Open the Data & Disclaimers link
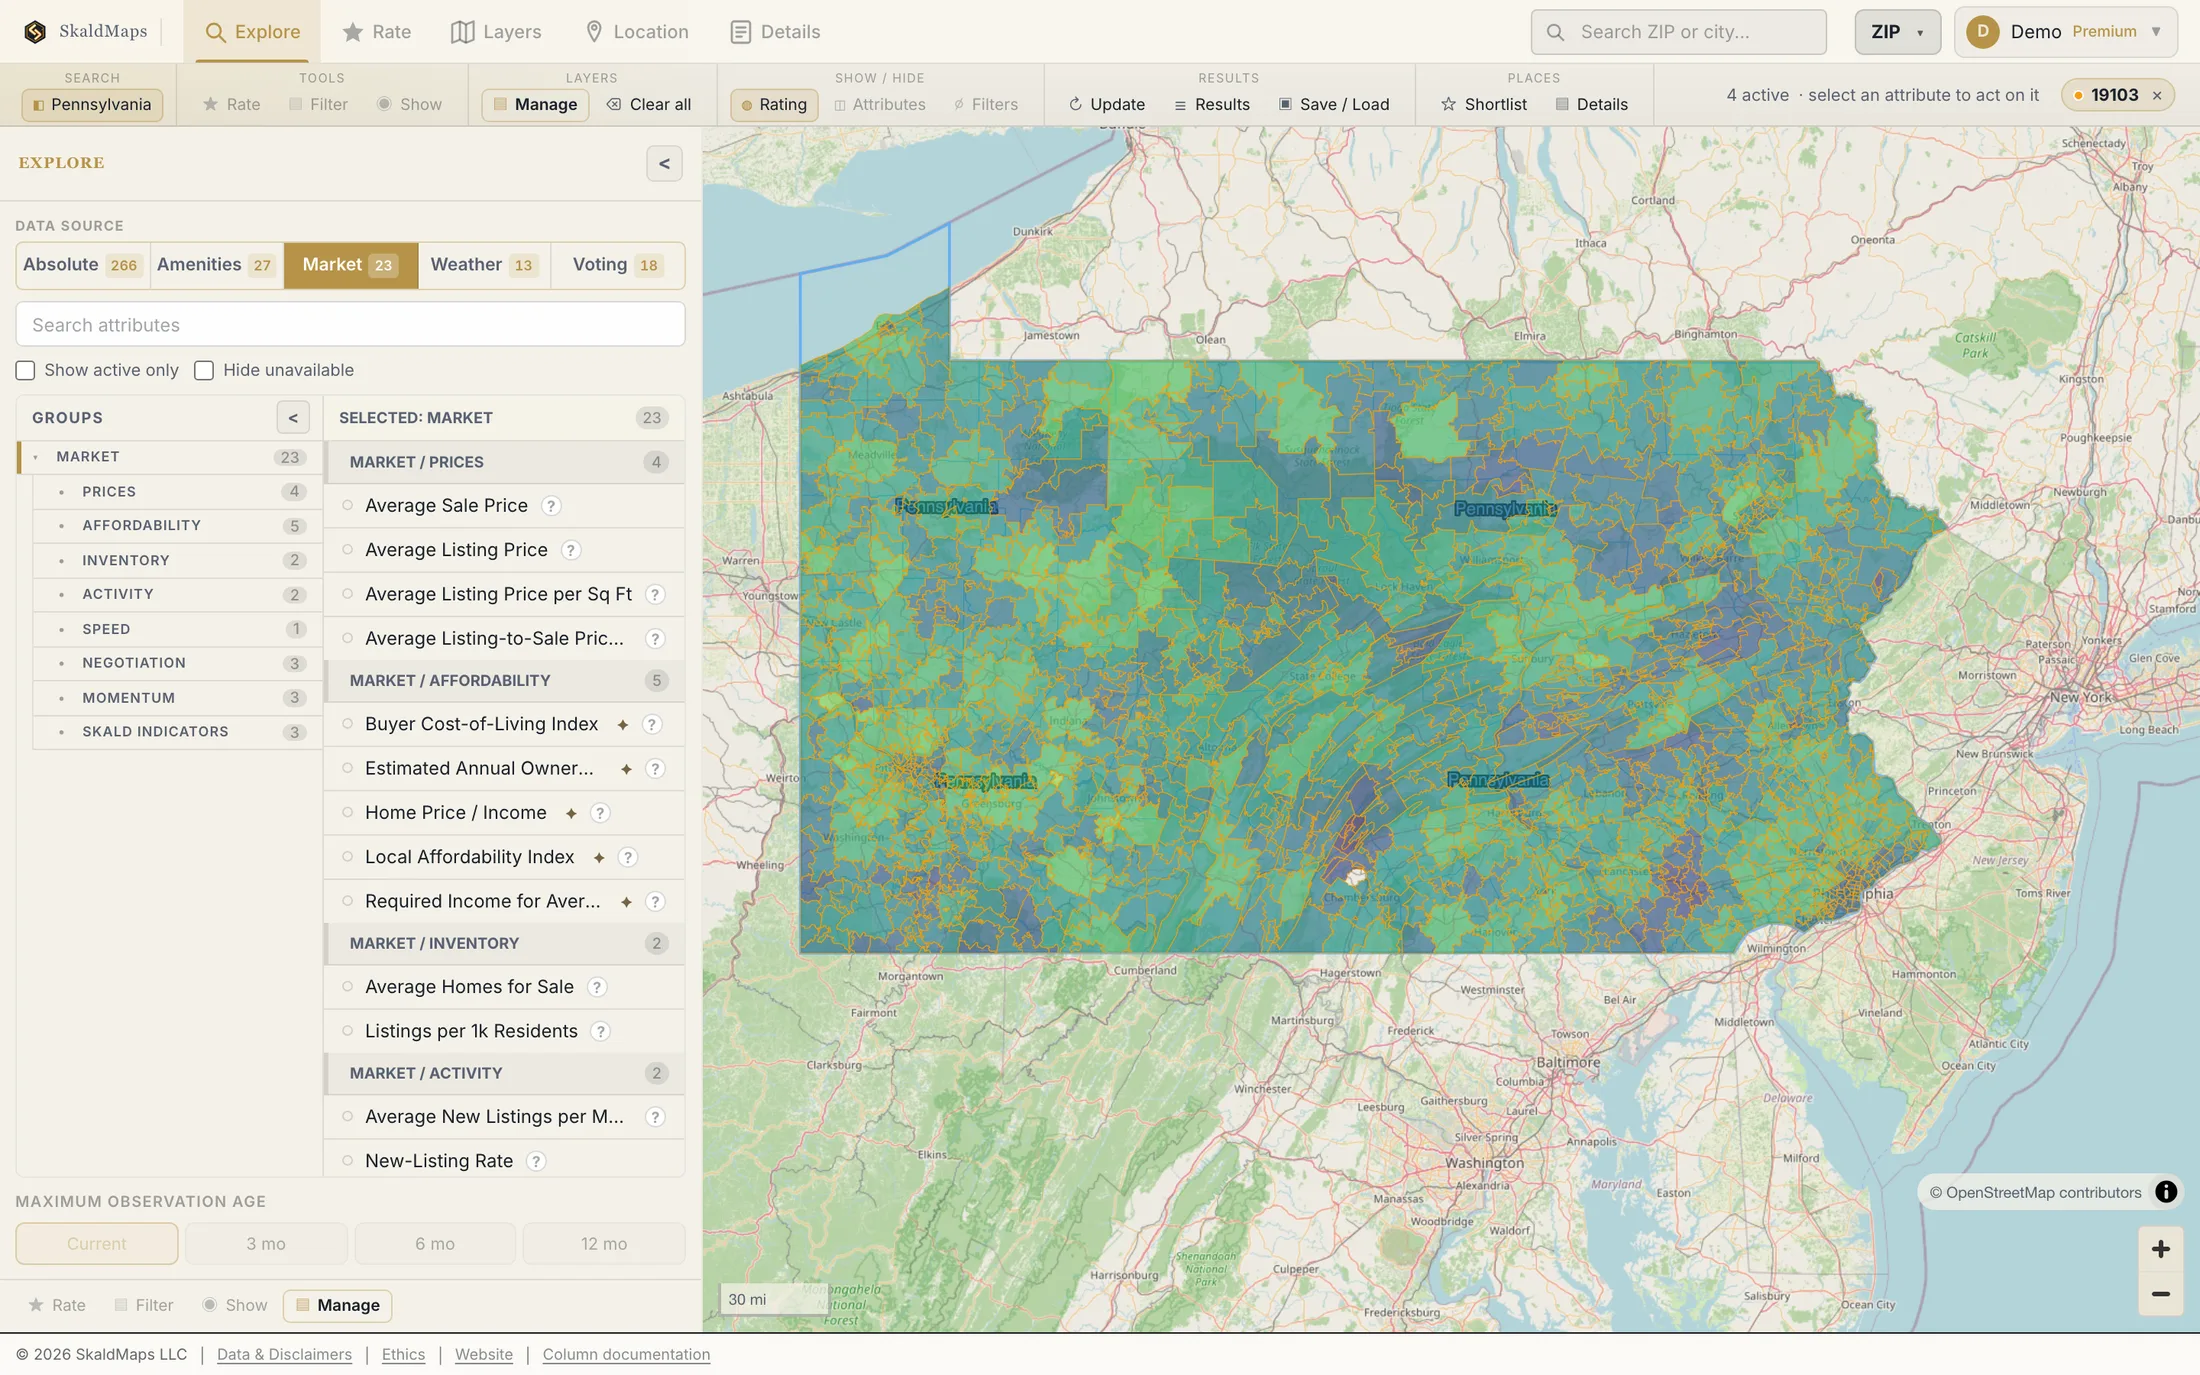2200x1375 pixels. tap(284, 1354)
